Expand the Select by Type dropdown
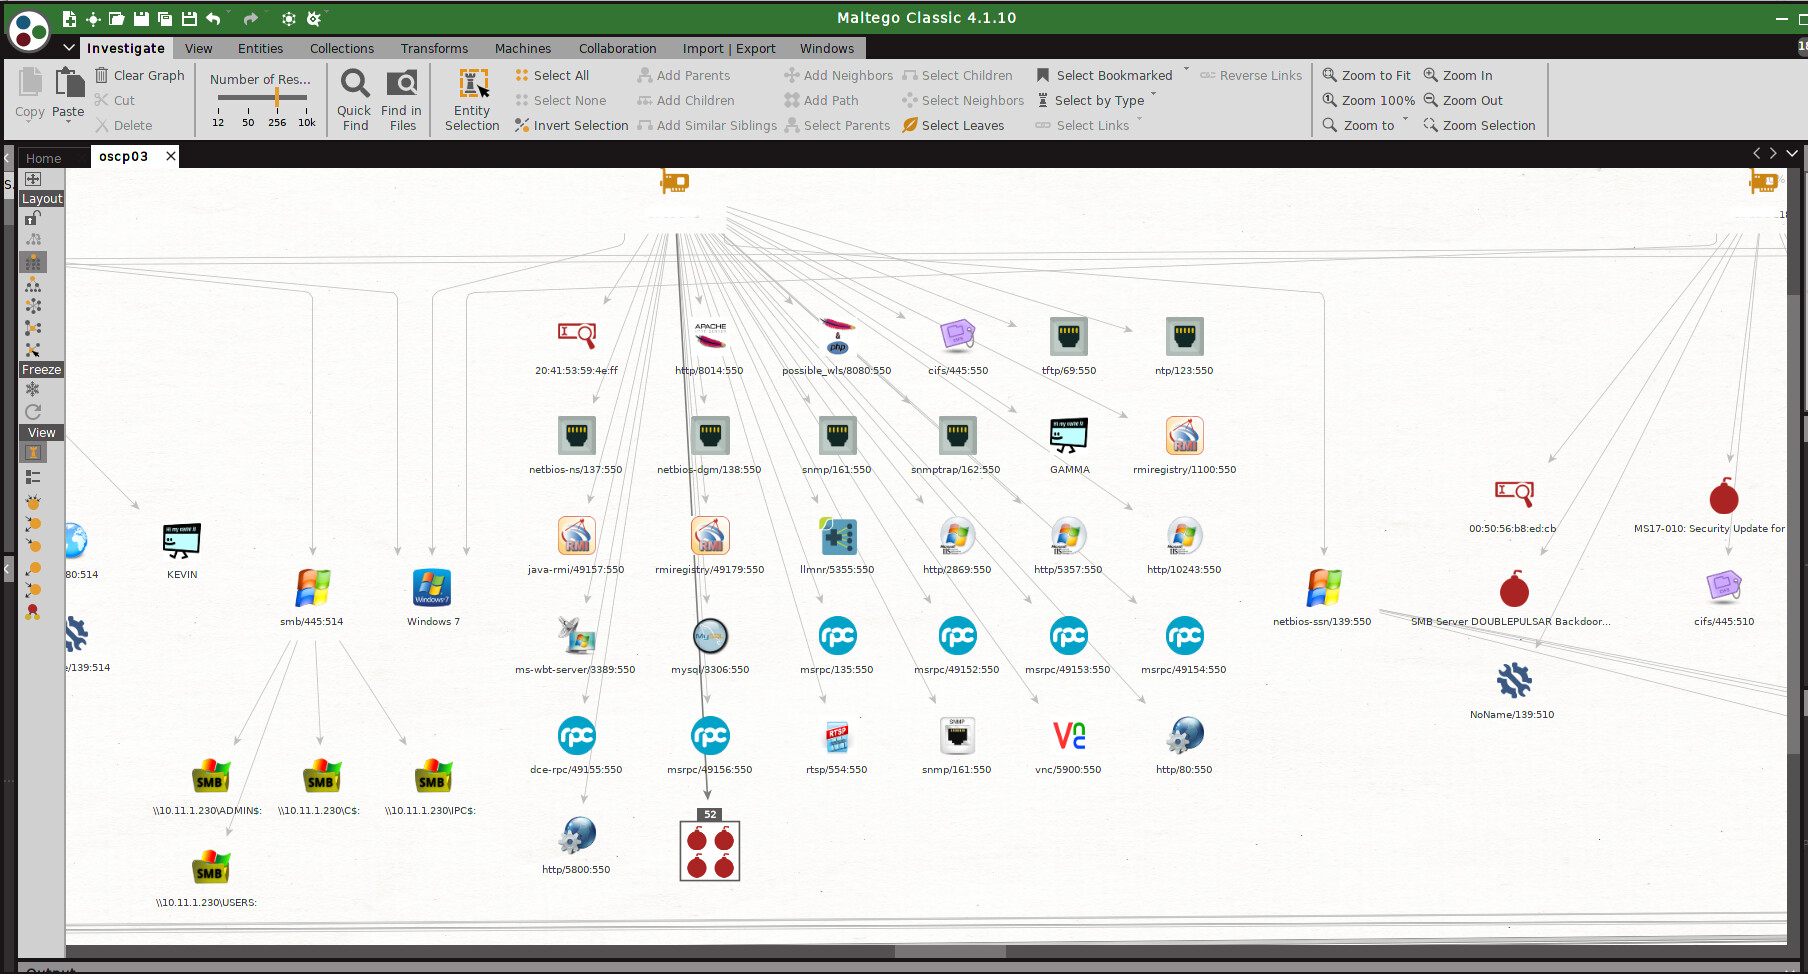This screenshot has height=974, width=1808. pyautogui.click(x=1153, y=97)
